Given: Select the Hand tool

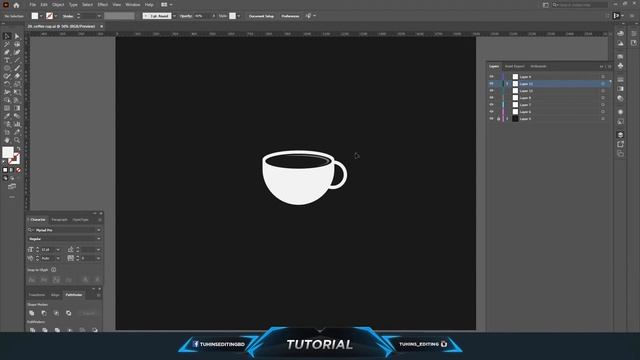Looking at the screenshot, I should pyautogui.click(x=7, y=140).
